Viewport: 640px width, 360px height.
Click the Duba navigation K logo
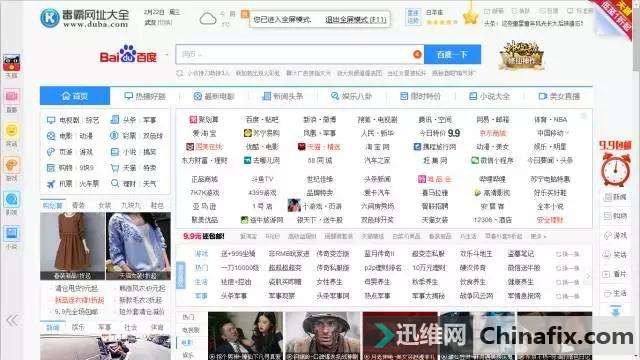point(50,18)
